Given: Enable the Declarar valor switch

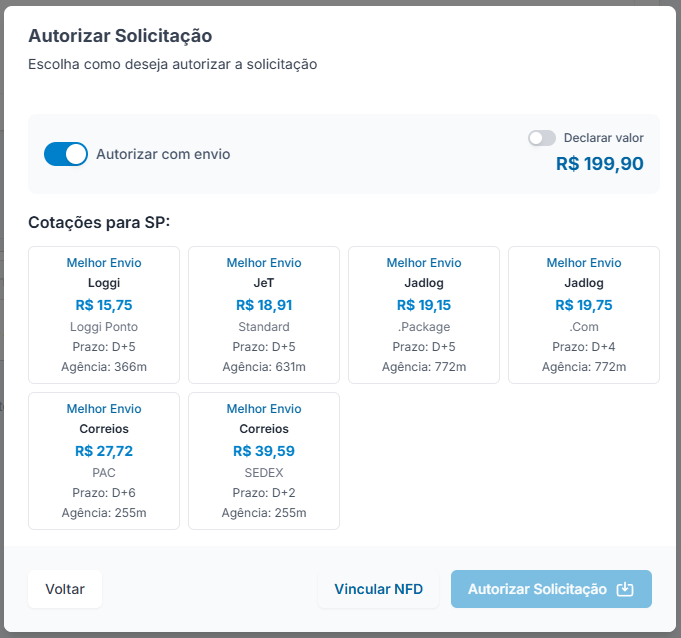Looking at the screenshot, I should 542,138.
